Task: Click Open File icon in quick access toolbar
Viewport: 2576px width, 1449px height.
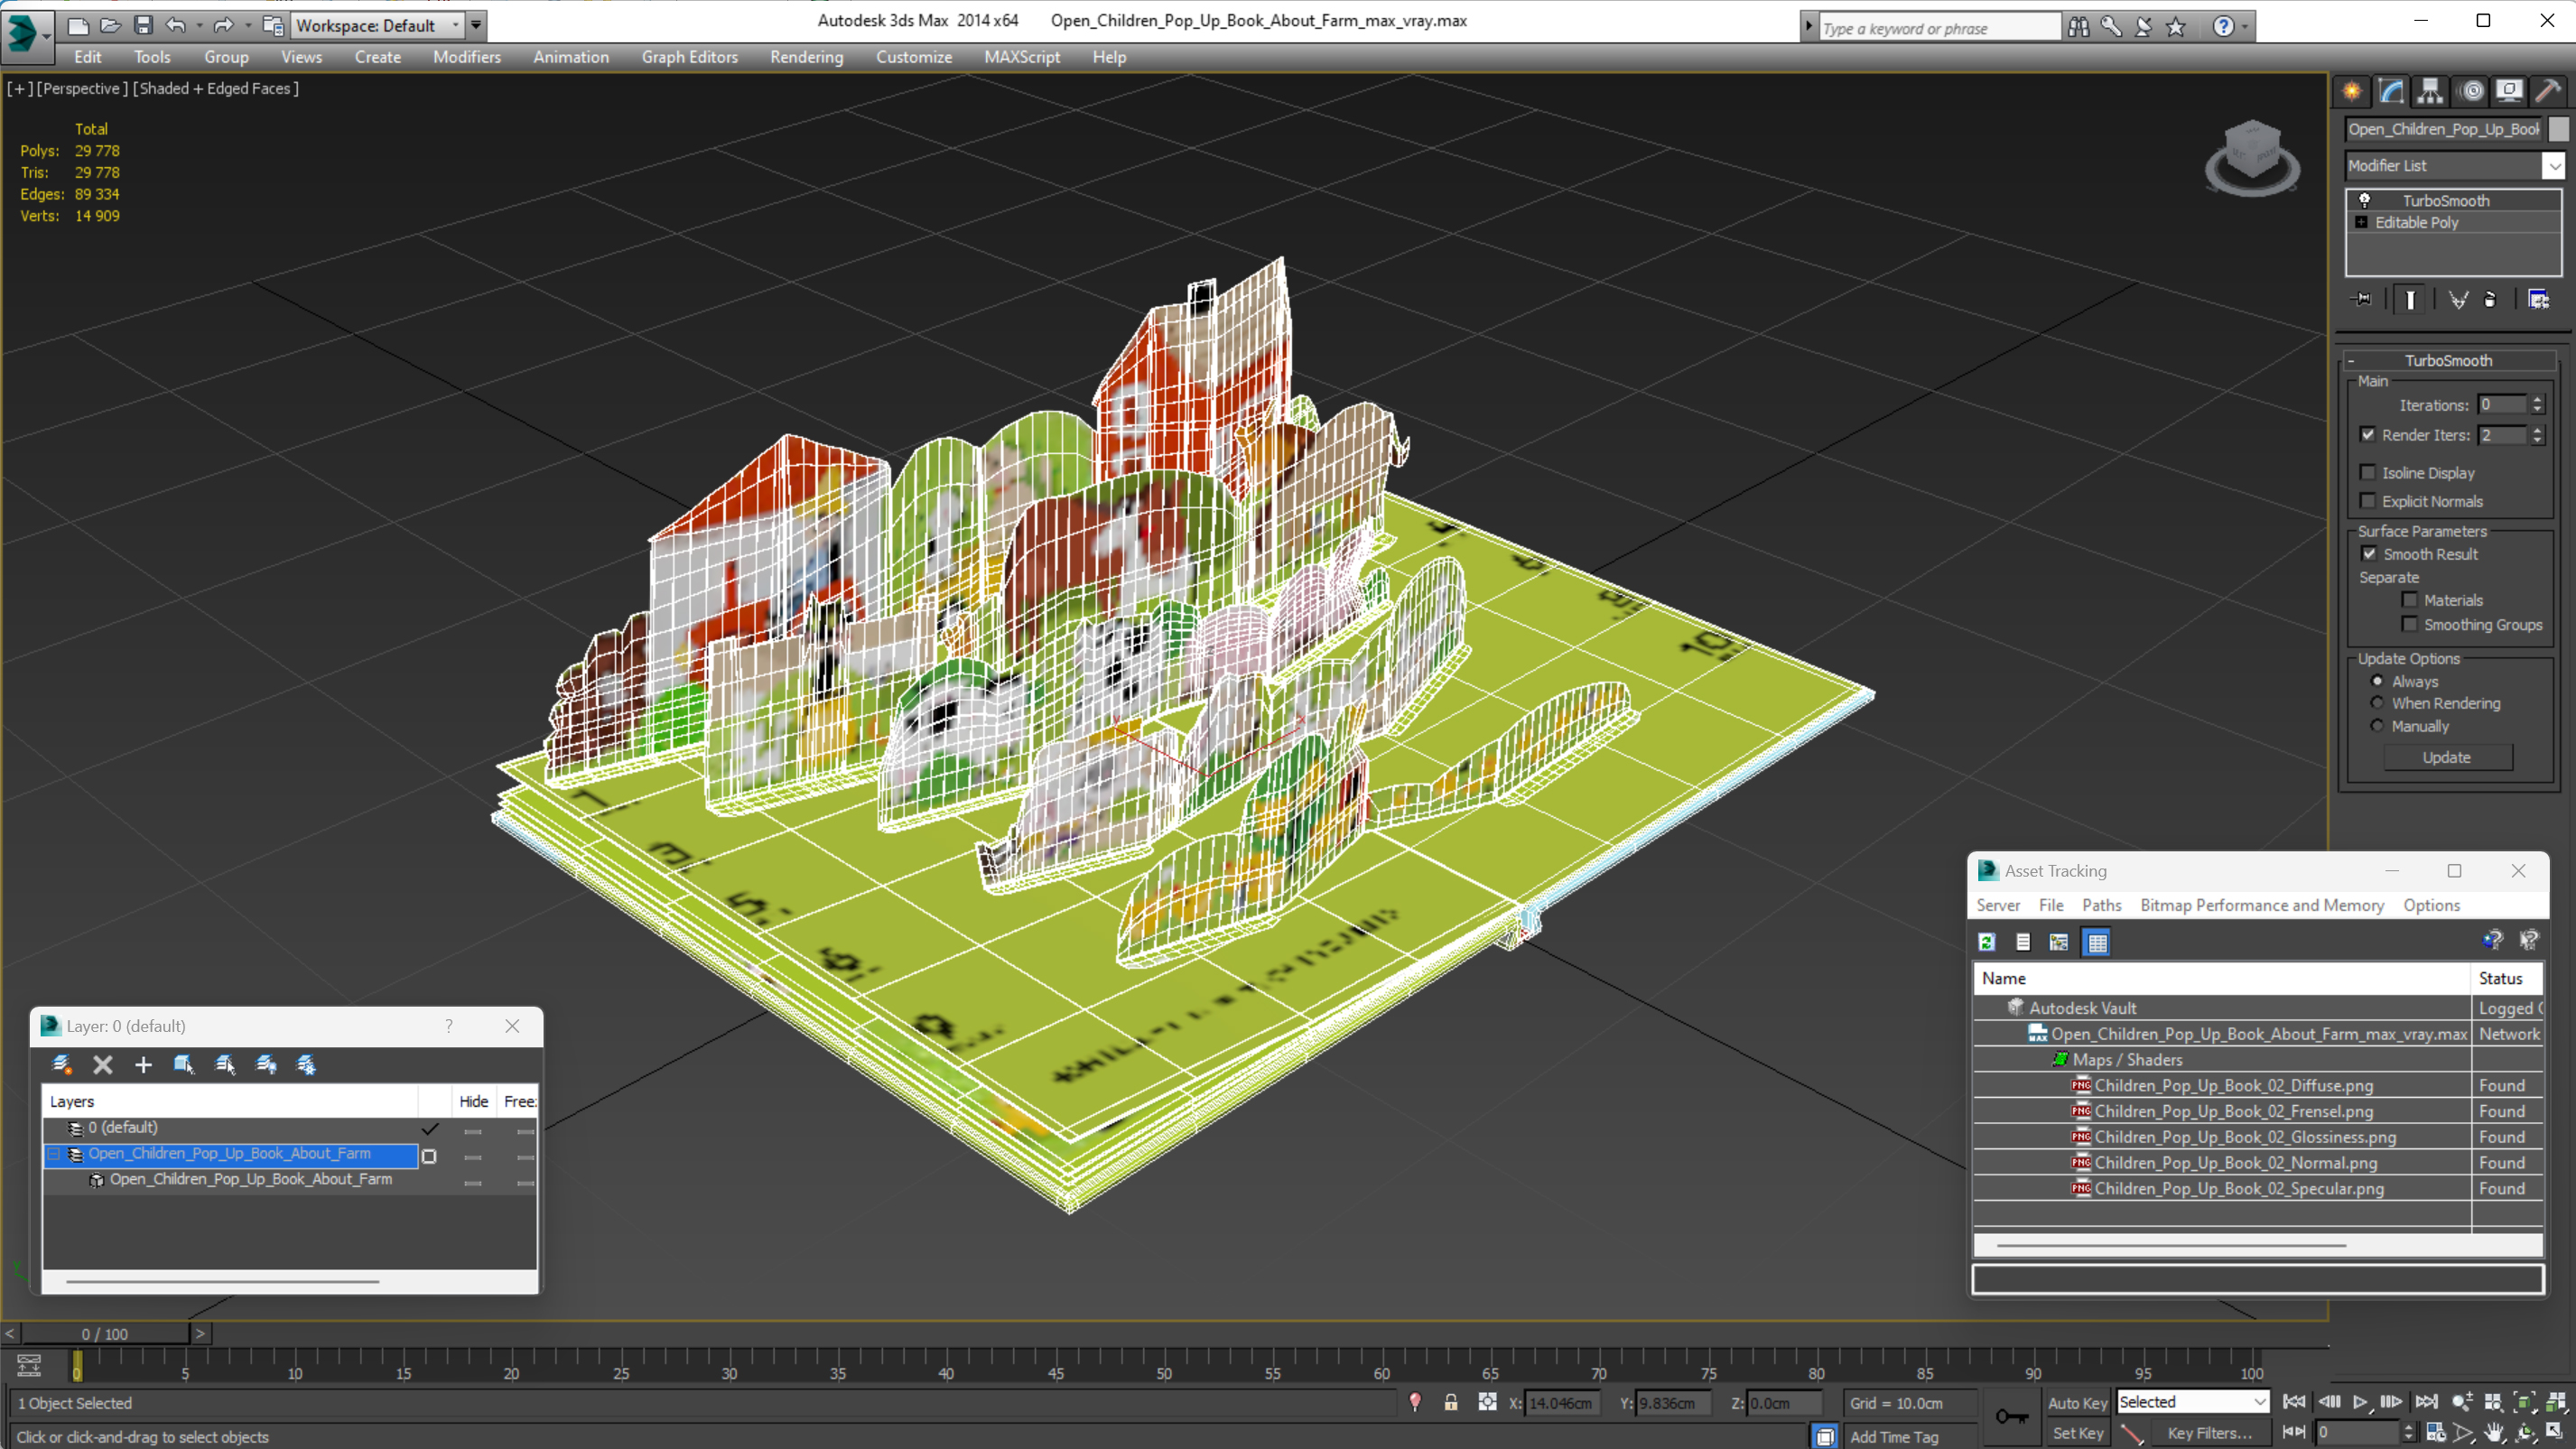Action: pos(111,25)
